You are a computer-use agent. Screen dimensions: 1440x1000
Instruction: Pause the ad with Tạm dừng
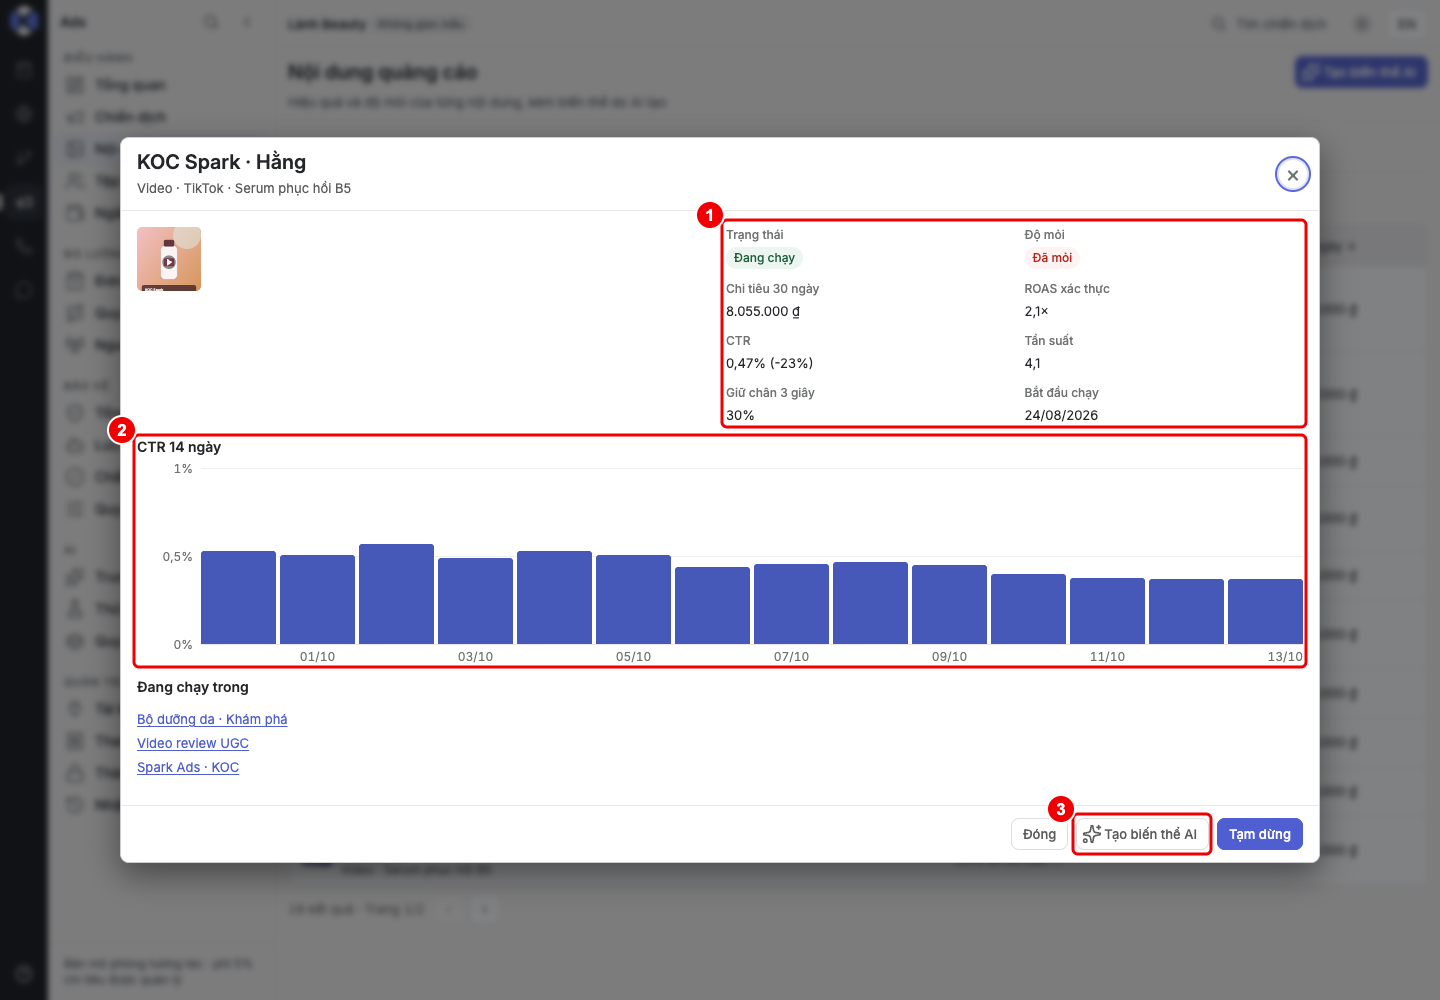pyautogui.click(x=1260, y=834)
